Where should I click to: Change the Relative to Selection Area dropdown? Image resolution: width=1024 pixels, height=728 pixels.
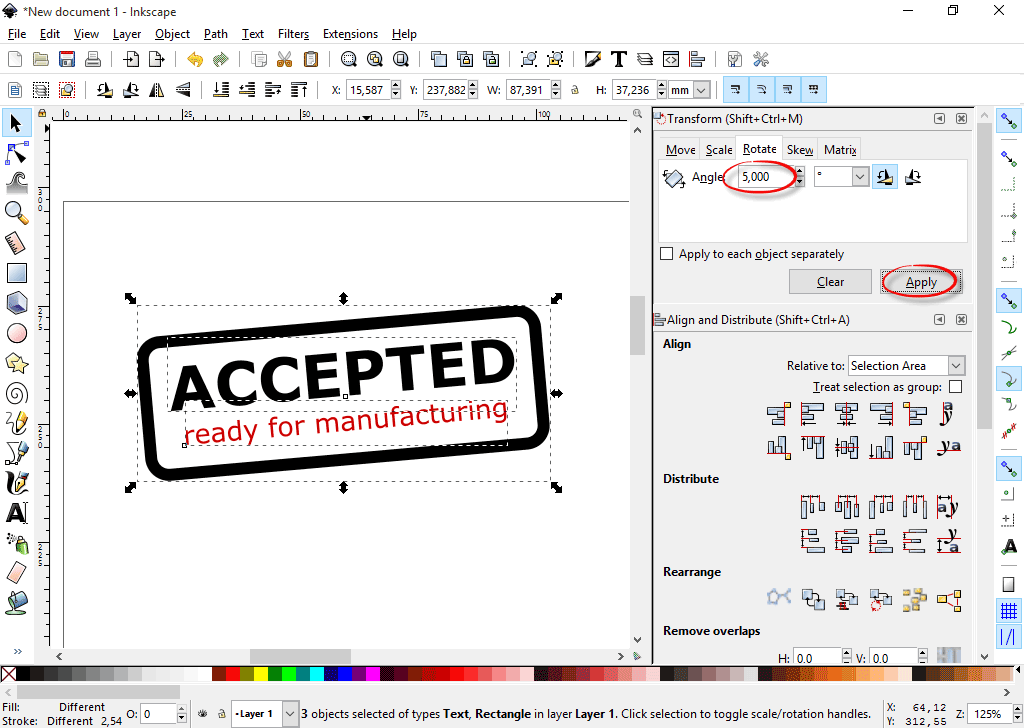coord(905,365)
